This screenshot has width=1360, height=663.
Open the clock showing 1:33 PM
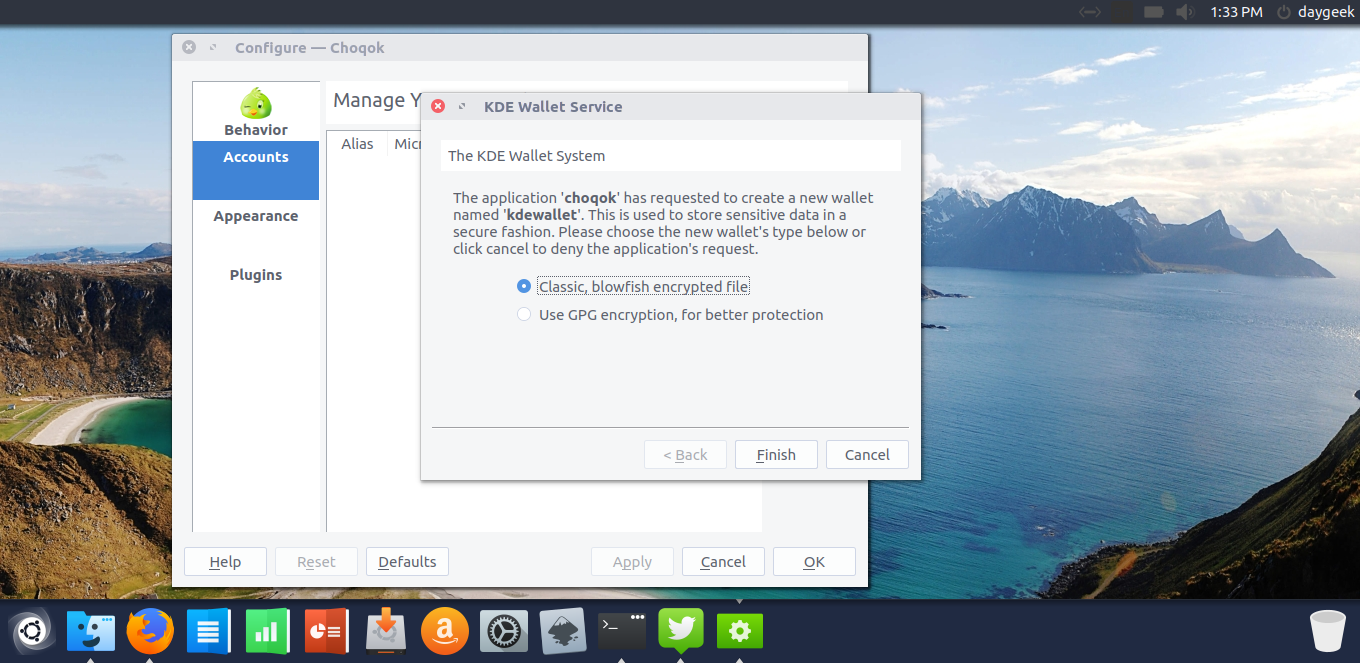tap(1236, 12)
